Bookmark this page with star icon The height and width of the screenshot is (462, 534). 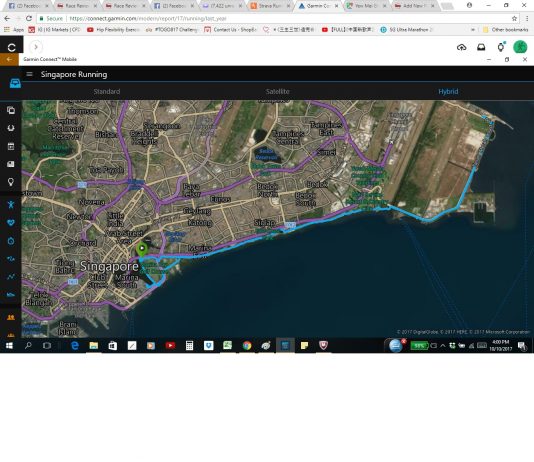[x=514, y=18]
